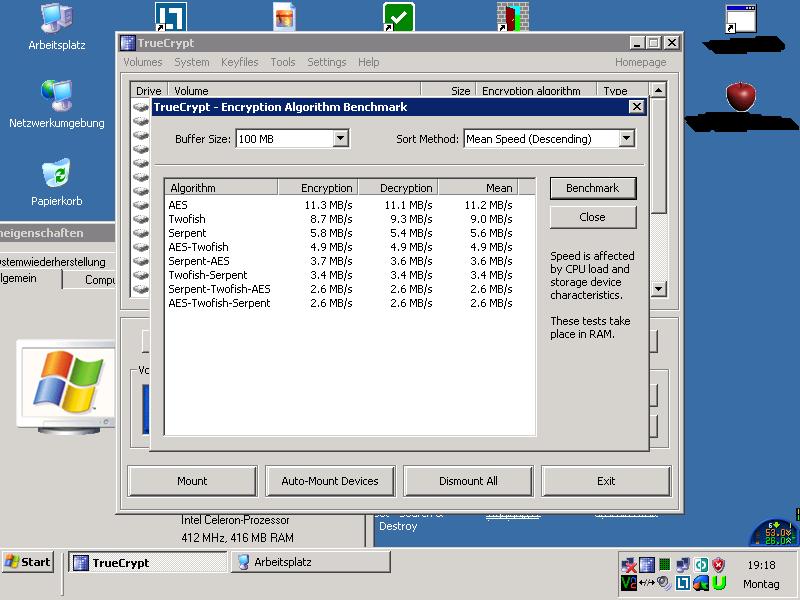This screenshot has height=600, width=800.
Task: Select the Twofish-Serpent row
Action: click(350, 275)
